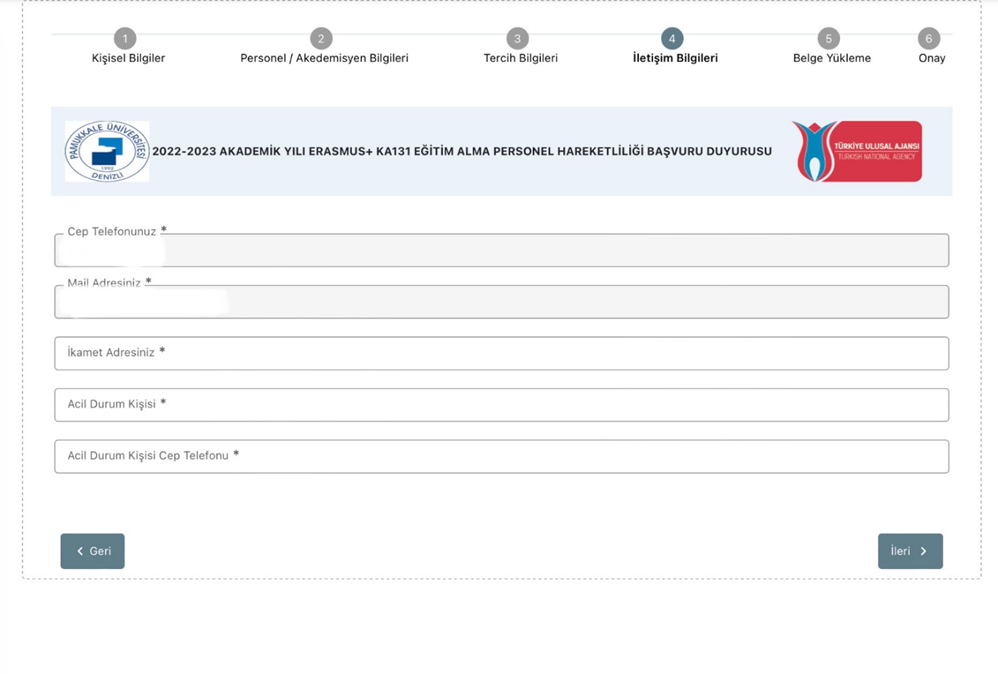Click step 2 circle icon
The image size is (998, 674).
pos(321,39)
